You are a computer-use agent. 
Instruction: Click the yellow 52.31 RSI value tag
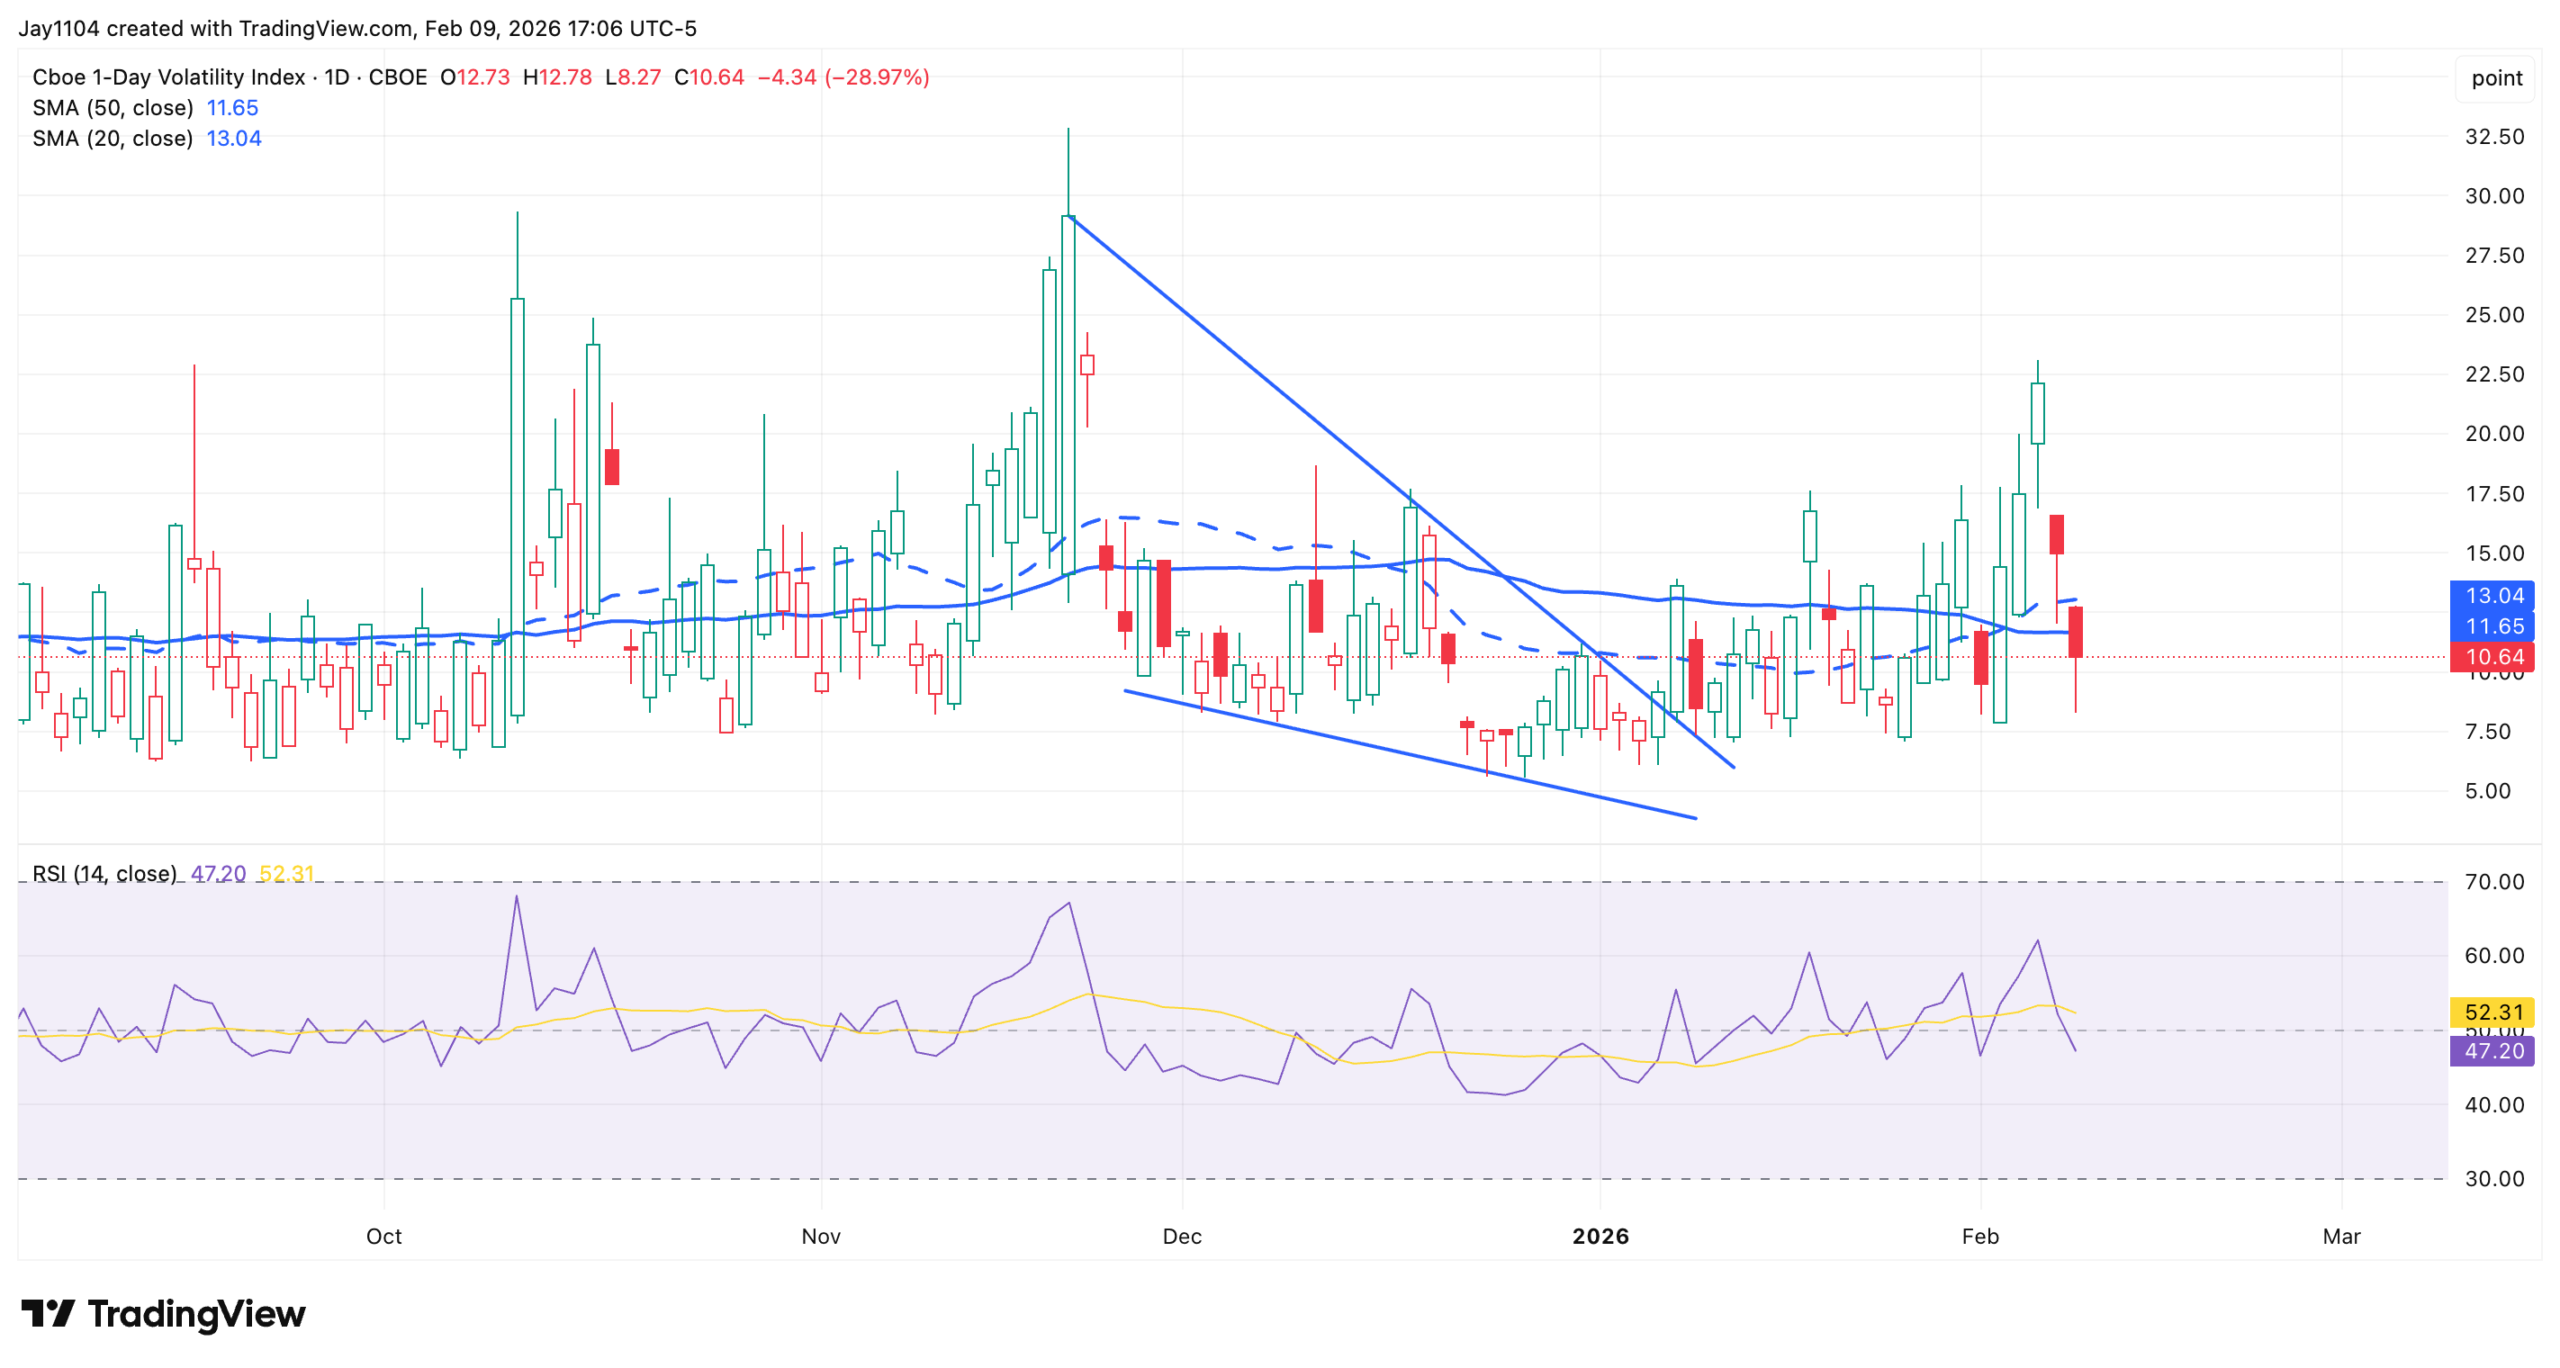pos(2490,1012)
